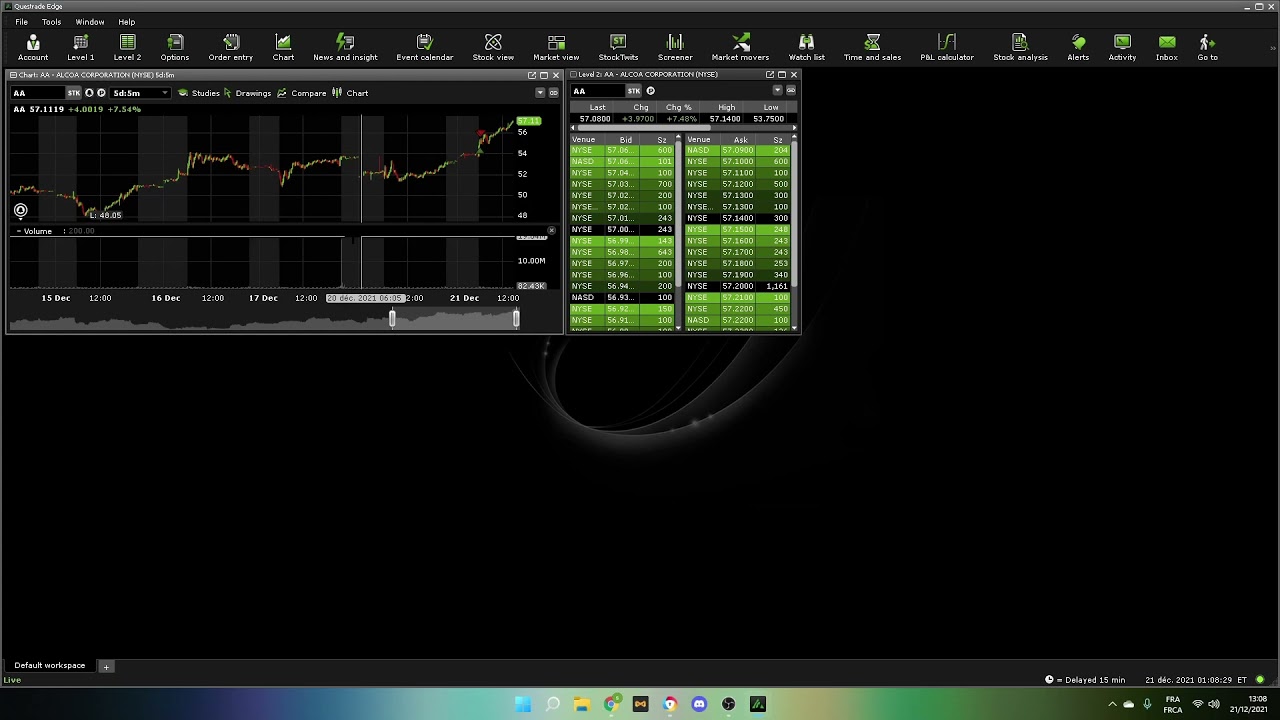The image size is (1280, 720).
Task: Open a Level 1 quote window
Action: pyautogui.click(x=80, y=47)
